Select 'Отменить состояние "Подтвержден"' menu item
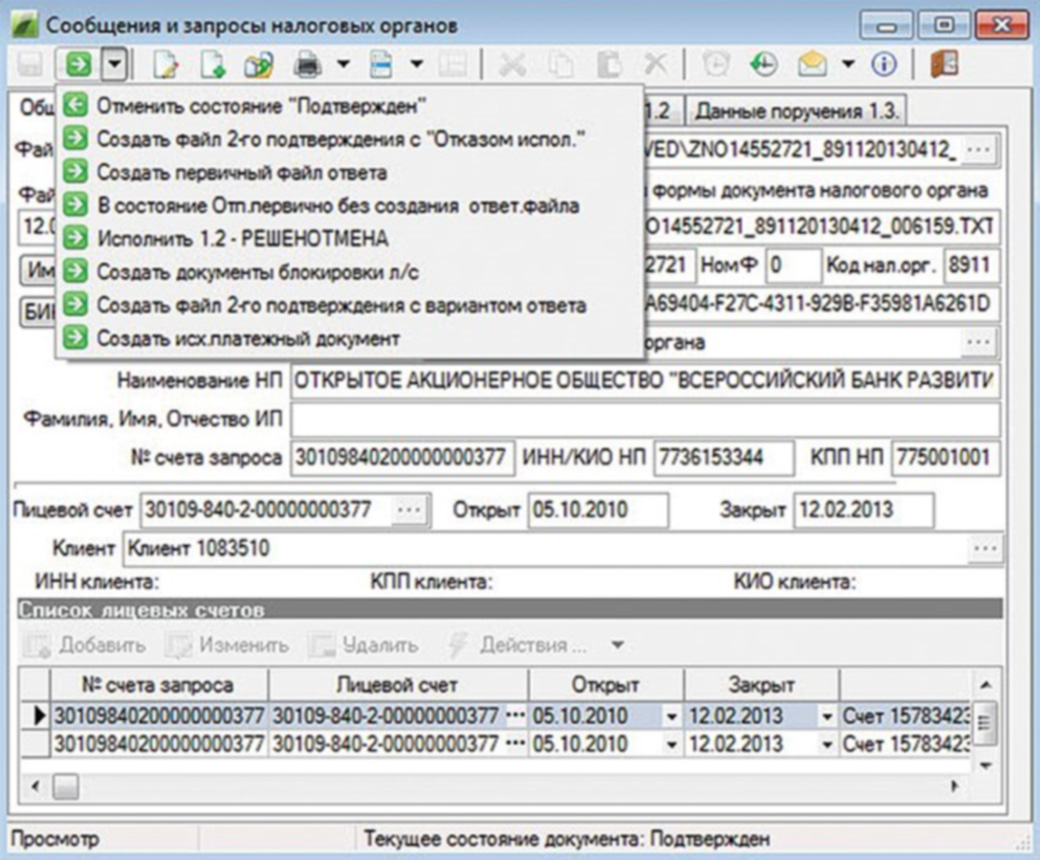1040x860 pixels. (x=260, y=107)
